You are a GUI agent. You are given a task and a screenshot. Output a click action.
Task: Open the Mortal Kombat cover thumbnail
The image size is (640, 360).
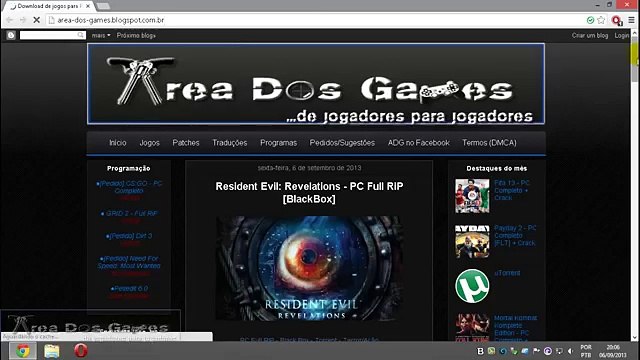pos(472,327)
